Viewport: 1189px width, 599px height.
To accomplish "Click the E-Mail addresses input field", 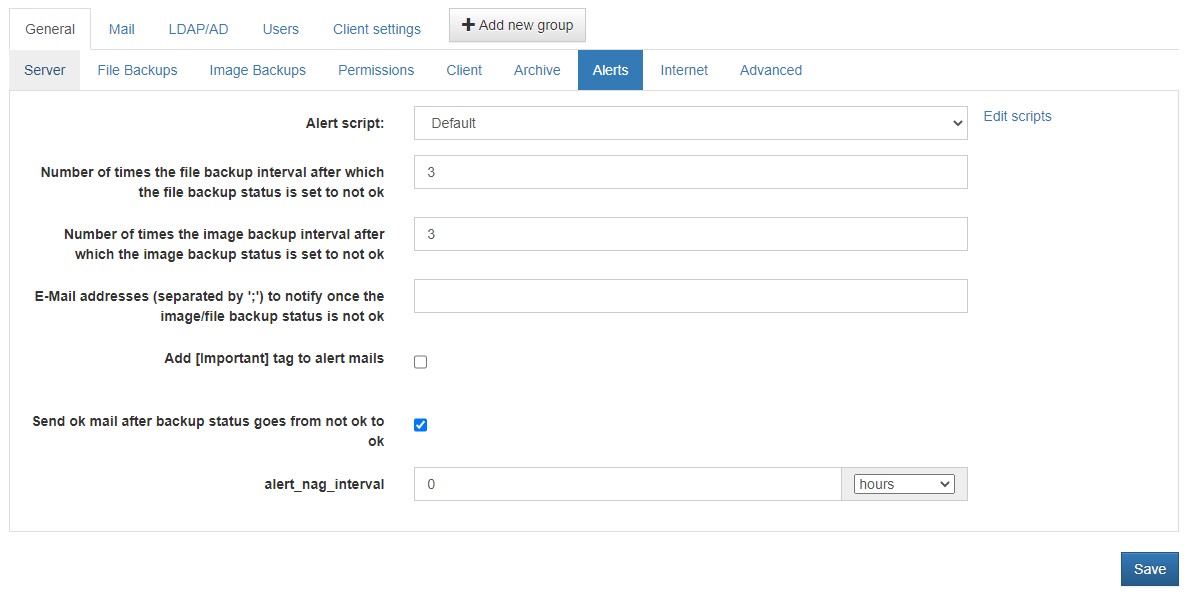I will tap(691, 296).
